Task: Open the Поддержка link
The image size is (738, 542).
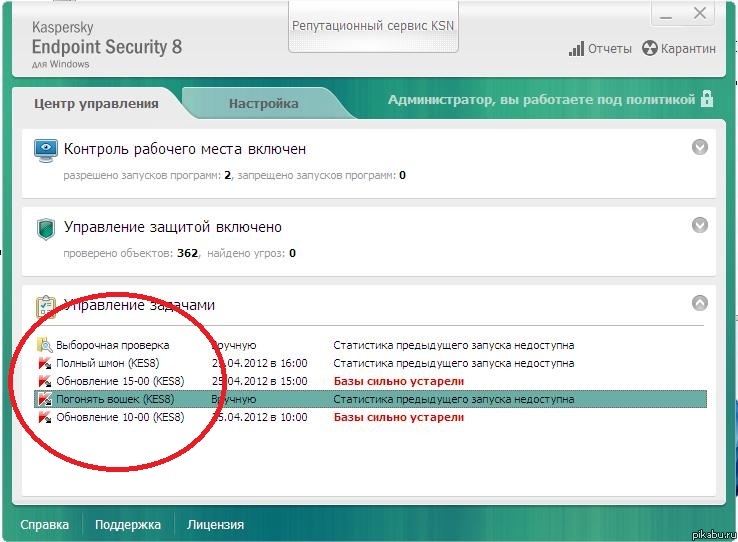Action: coord(128,524)
